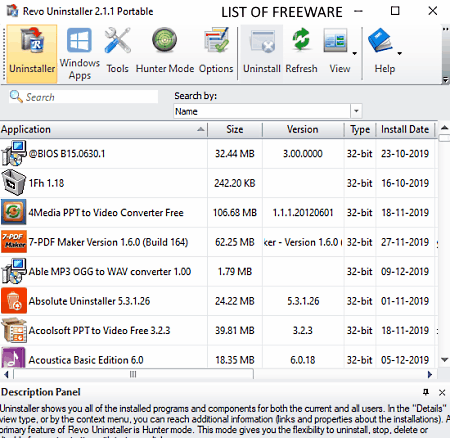
Task: Click the 3.00.0000 version cell
Action: tap(303, 154)
